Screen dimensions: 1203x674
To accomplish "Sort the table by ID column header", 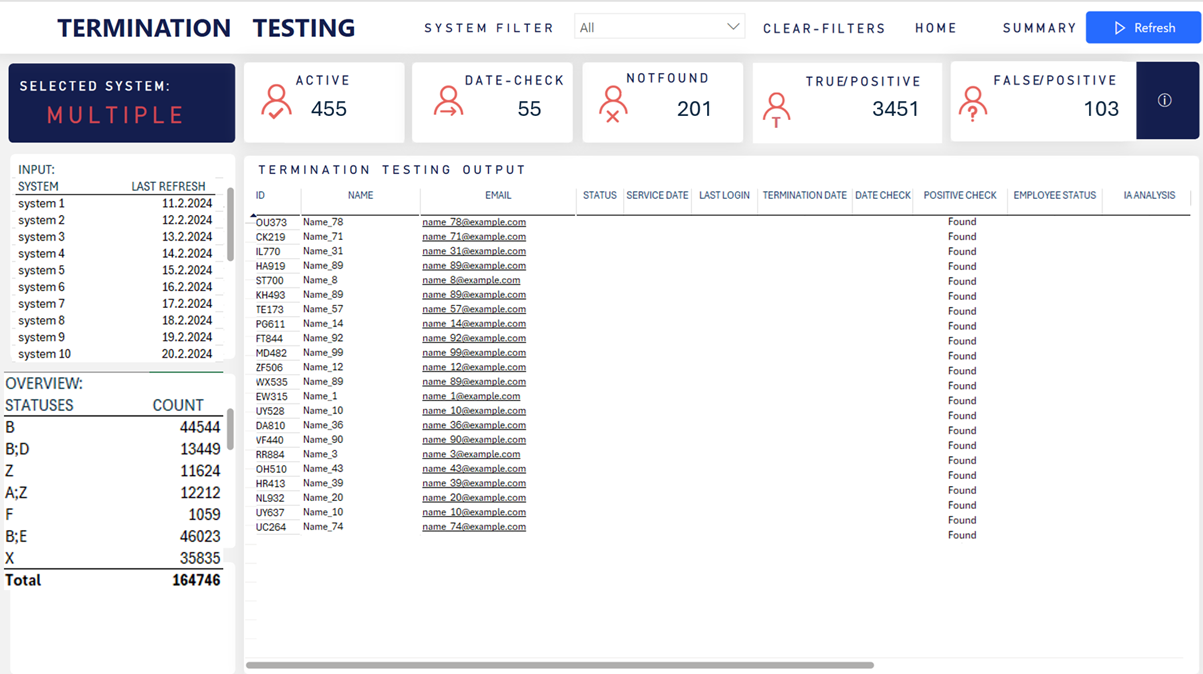I will tap(261, 196).
